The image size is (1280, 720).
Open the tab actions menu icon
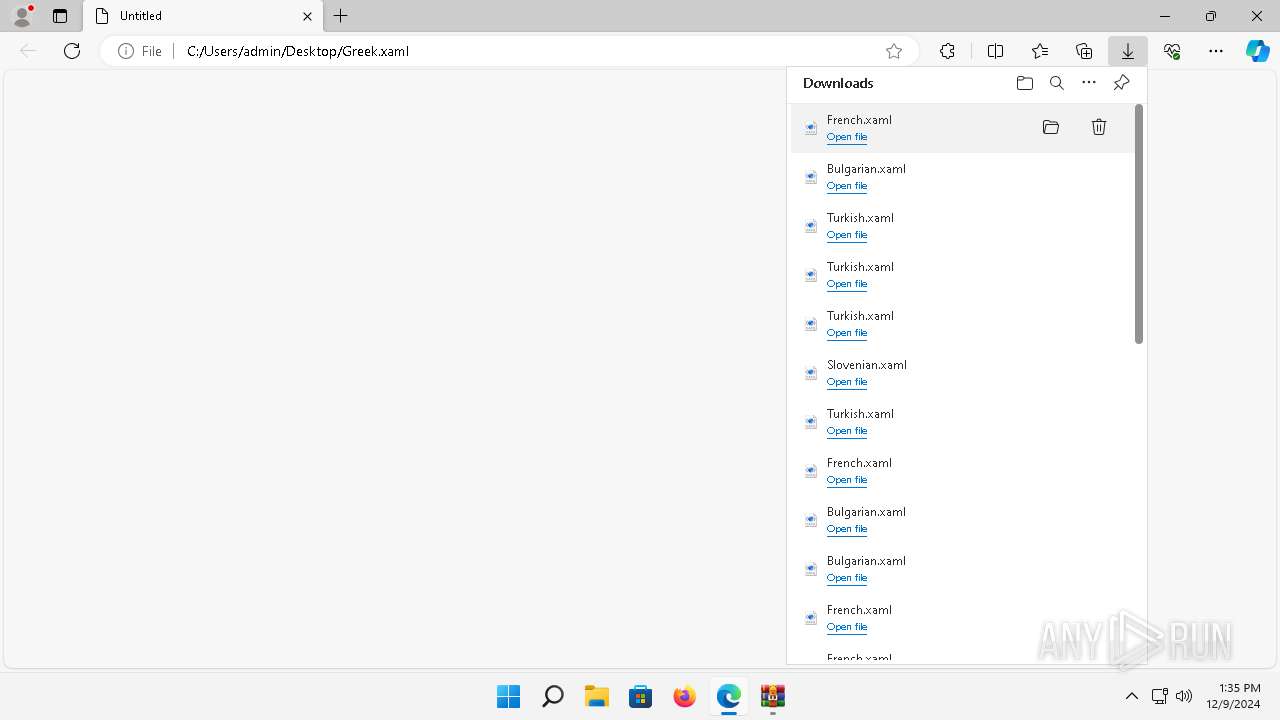click(x=60, y=16)
